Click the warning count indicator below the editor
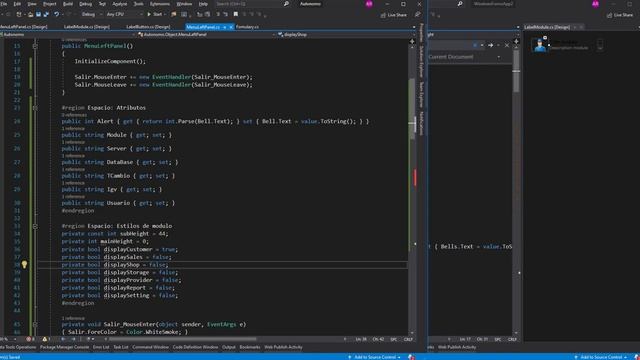The width and height of the screenshot is (640, 360). 46,339
